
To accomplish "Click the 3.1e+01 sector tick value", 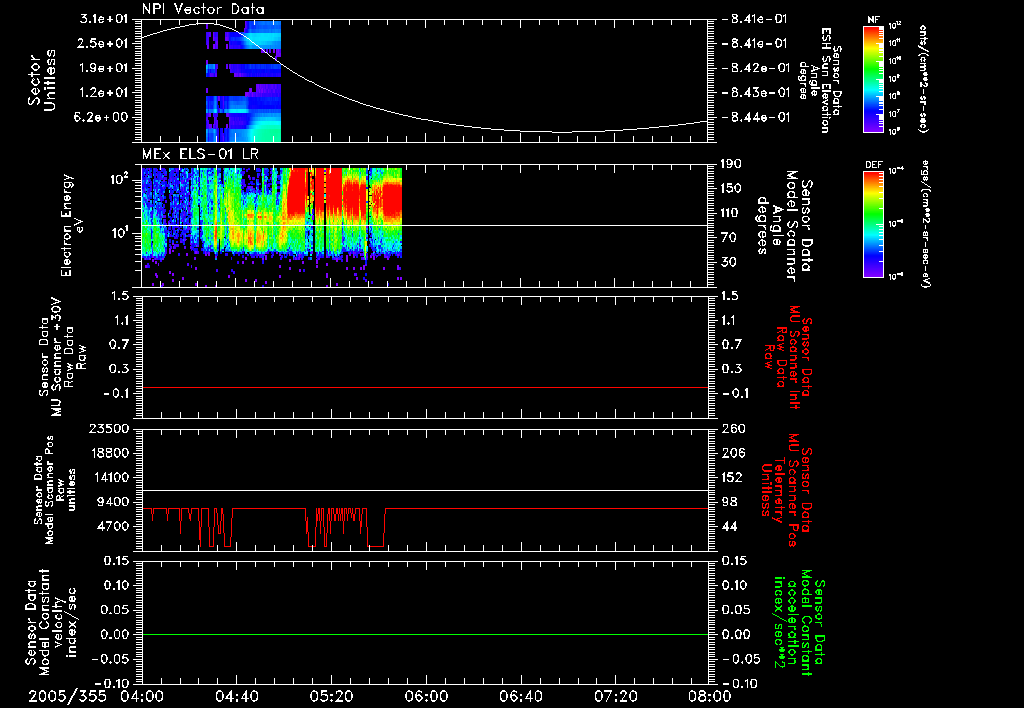I will click(x=104, y=18).
